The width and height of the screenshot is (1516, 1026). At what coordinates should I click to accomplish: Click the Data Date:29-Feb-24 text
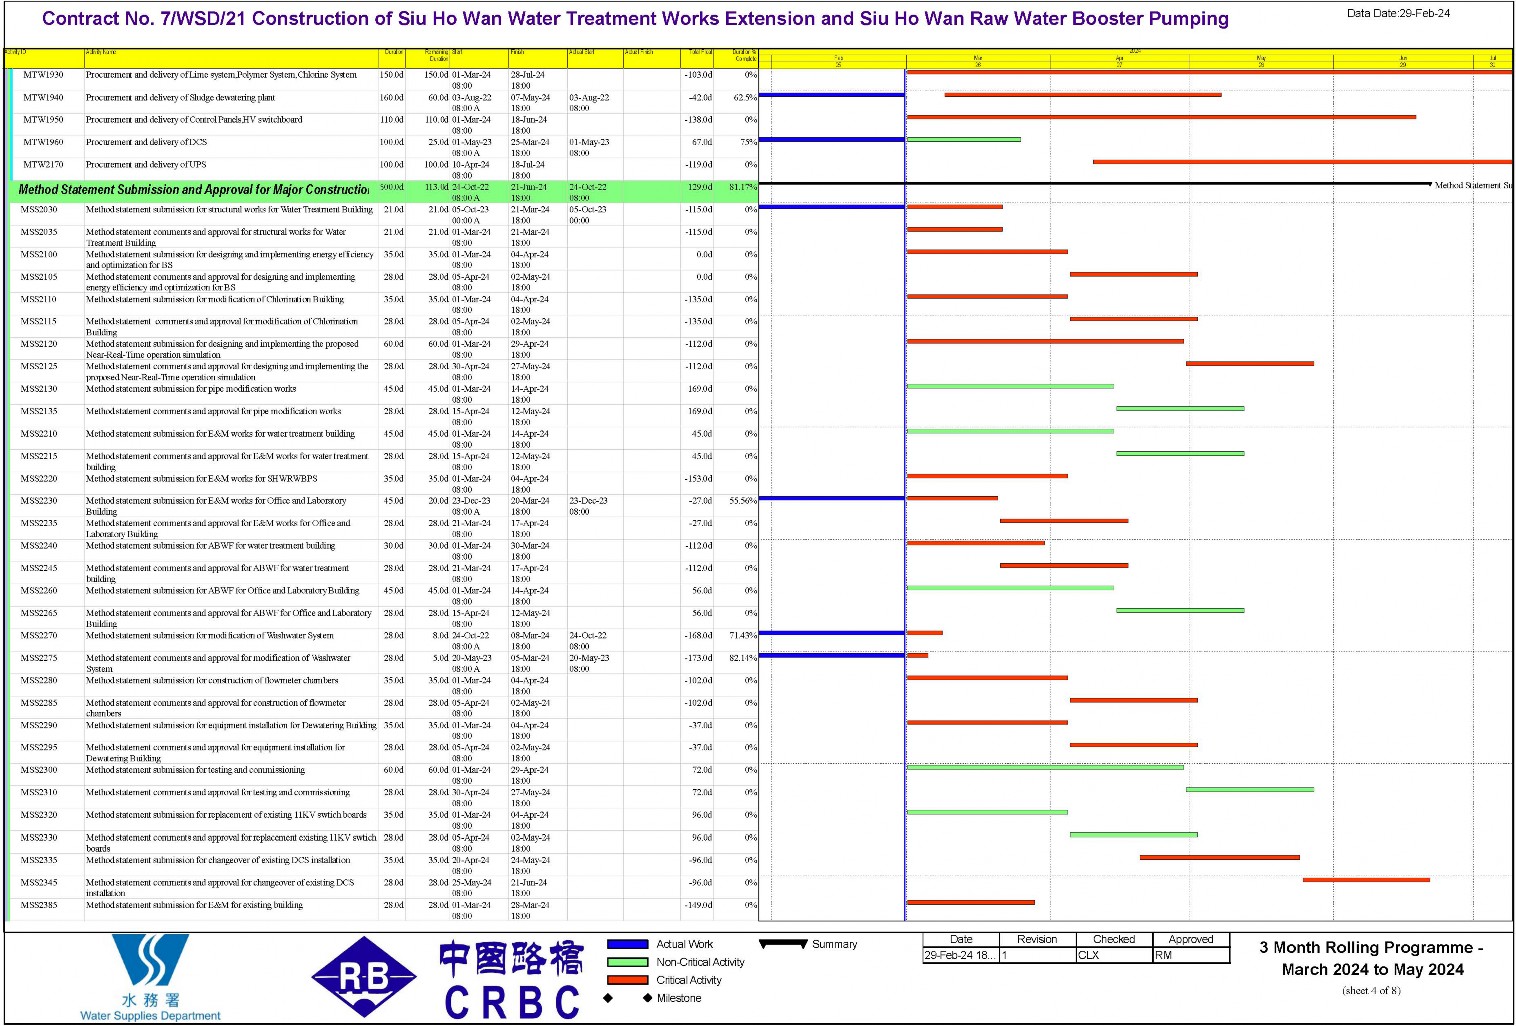pos(1398,13)
